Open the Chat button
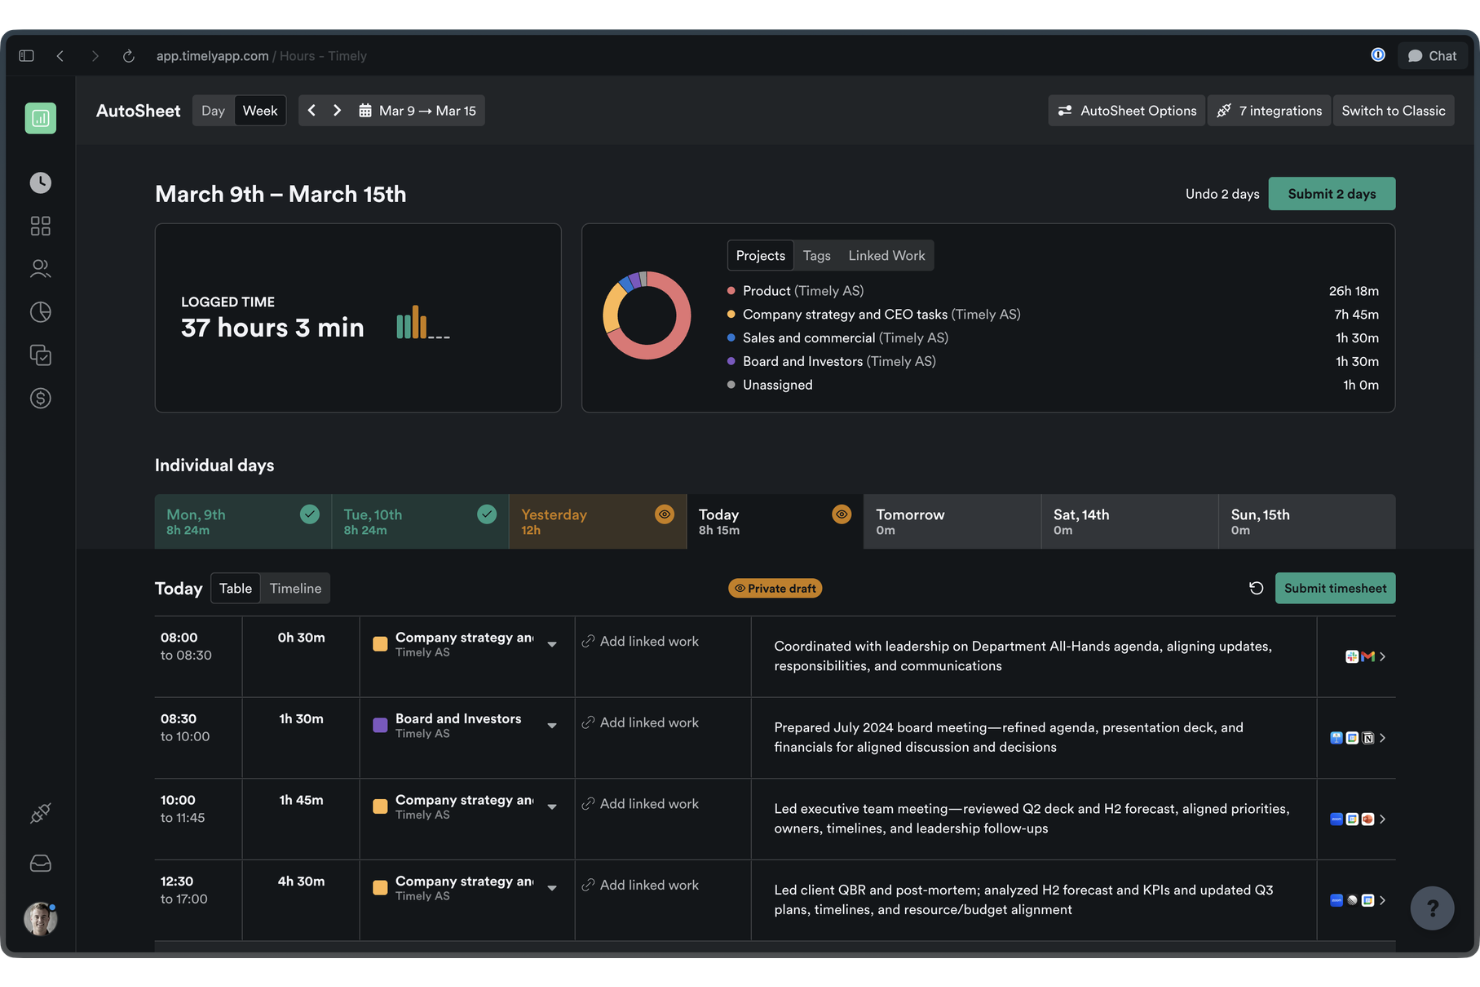This screenshot has height=987, width=1480. [x=1432, y=56]
